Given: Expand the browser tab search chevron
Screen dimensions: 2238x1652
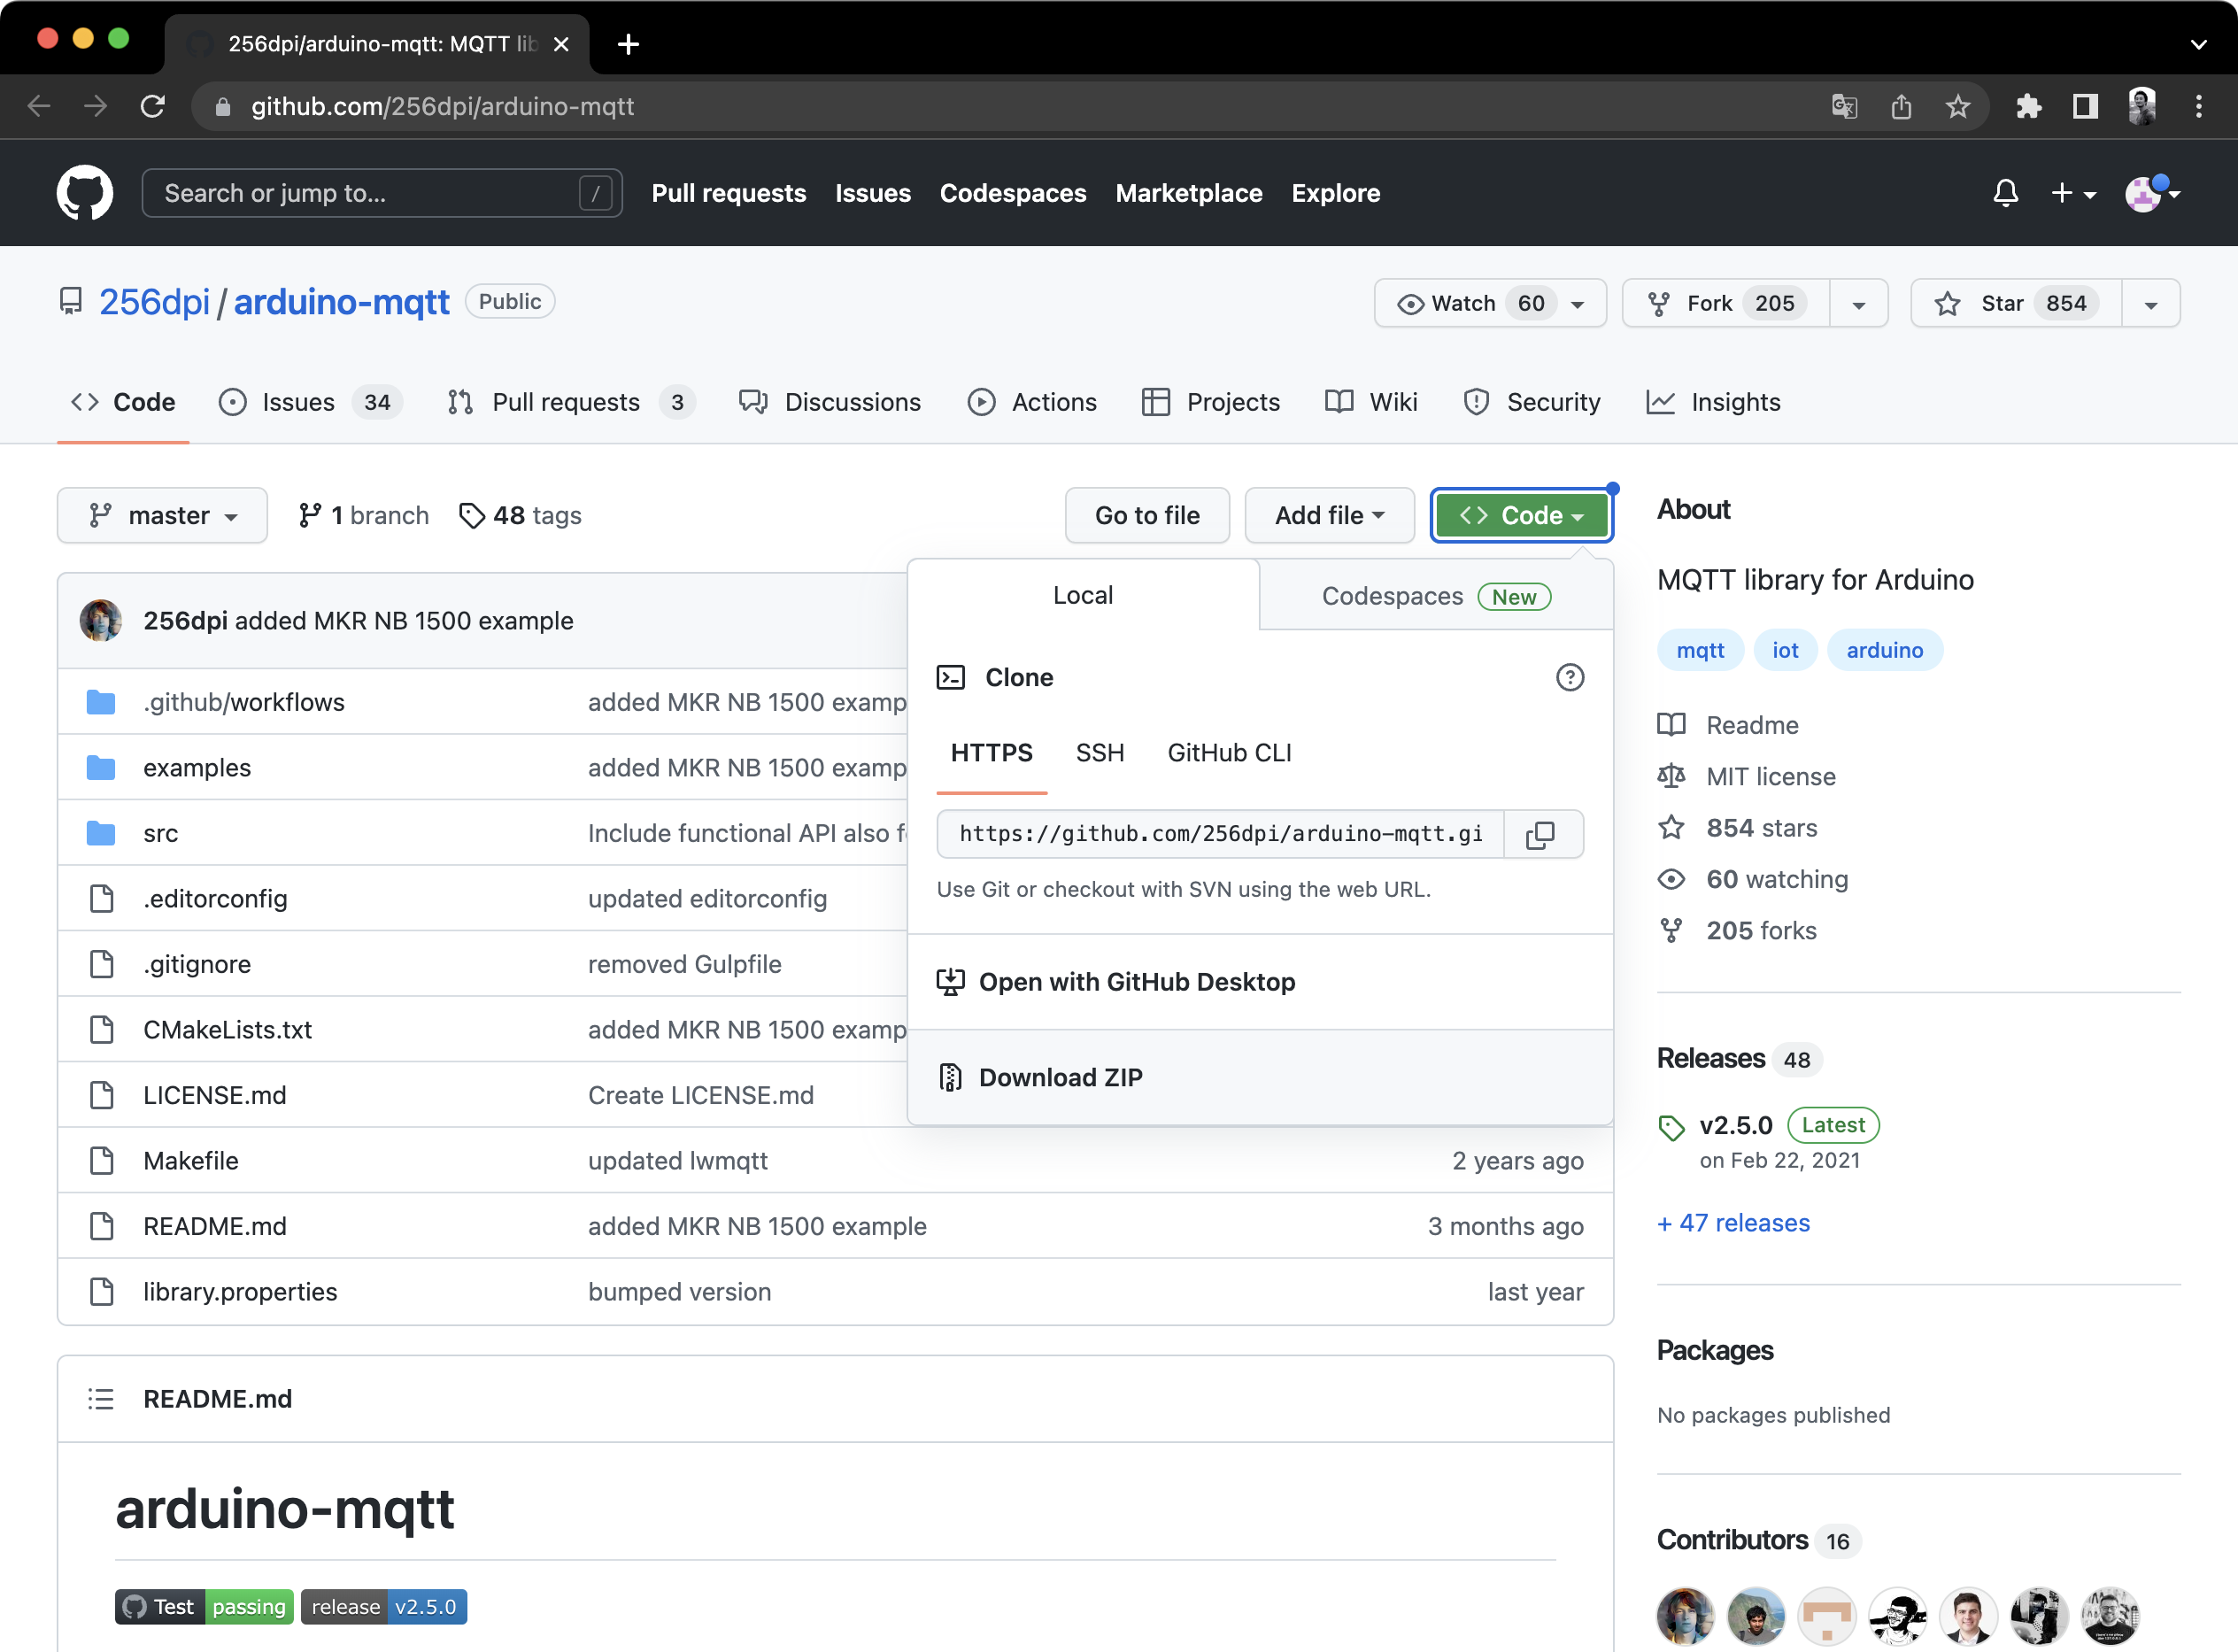Looking at the screenshot, I should [2198, 44].
